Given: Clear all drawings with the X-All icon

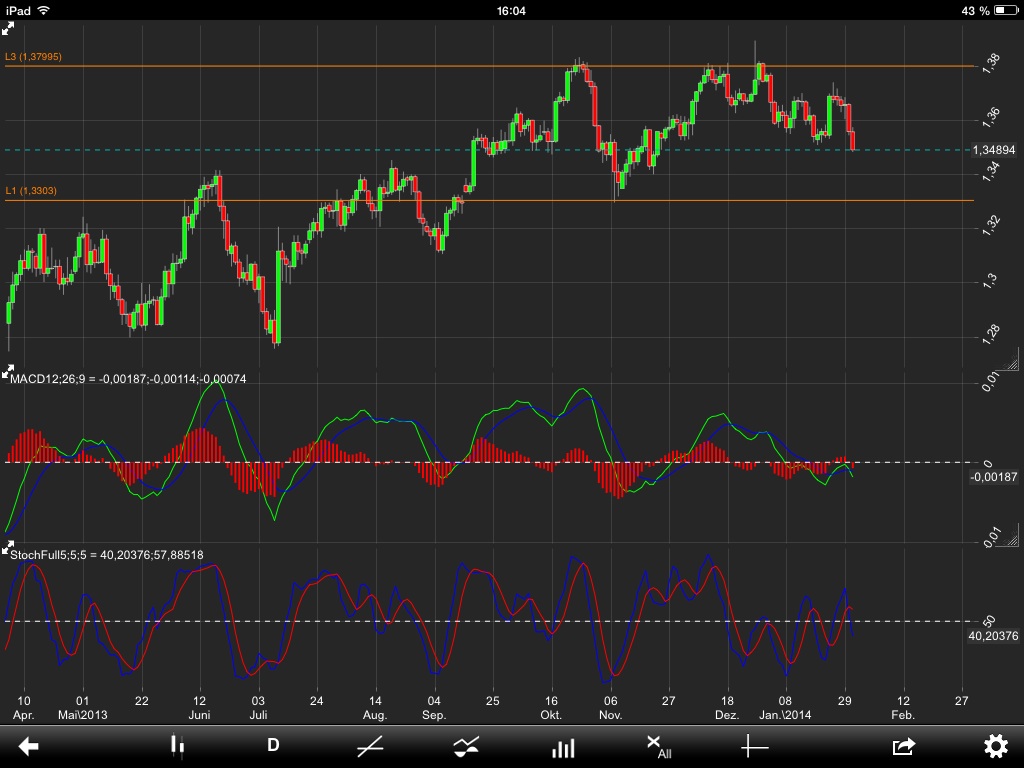Looking at the screenshot, I should [658, 747].
